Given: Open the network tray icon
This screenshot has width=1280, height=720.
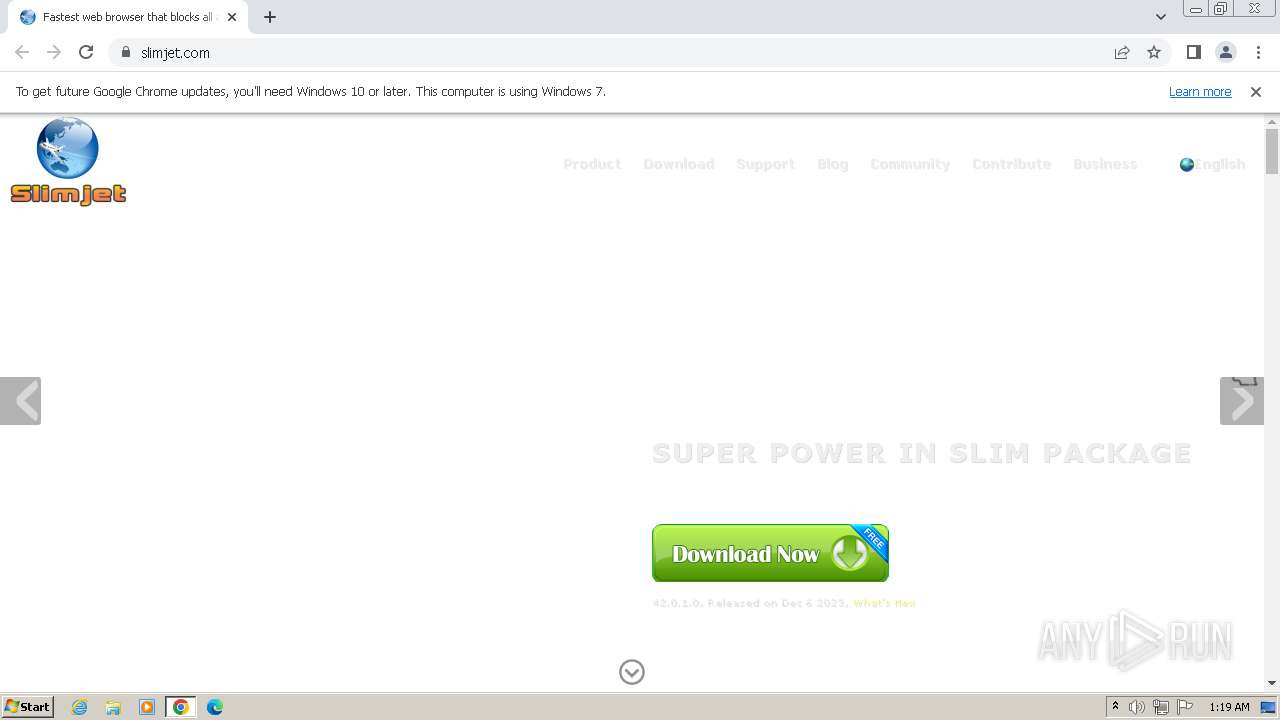Looking at the screenshot, I should (1161, 707).
